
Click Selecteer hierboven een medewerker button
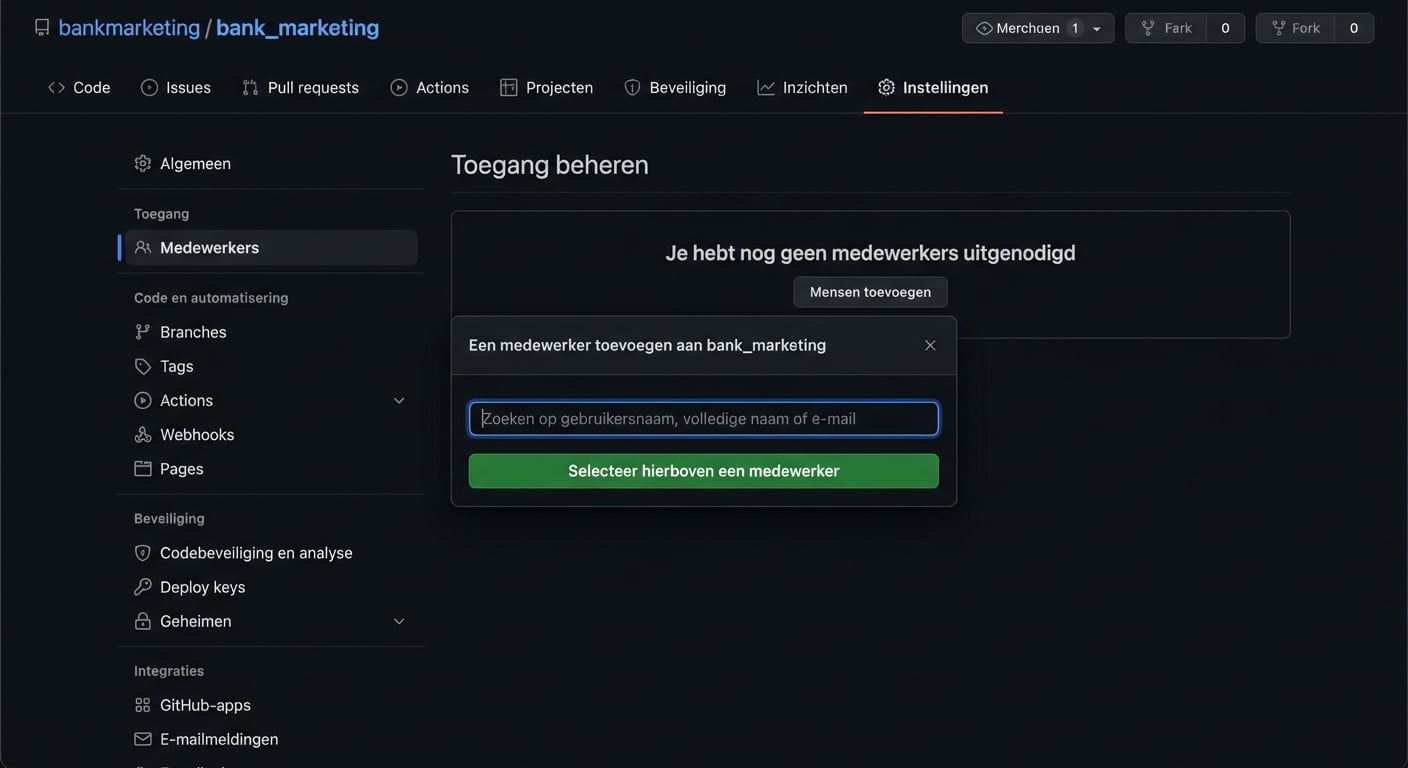pyautogui.click(x=703, y=471)
